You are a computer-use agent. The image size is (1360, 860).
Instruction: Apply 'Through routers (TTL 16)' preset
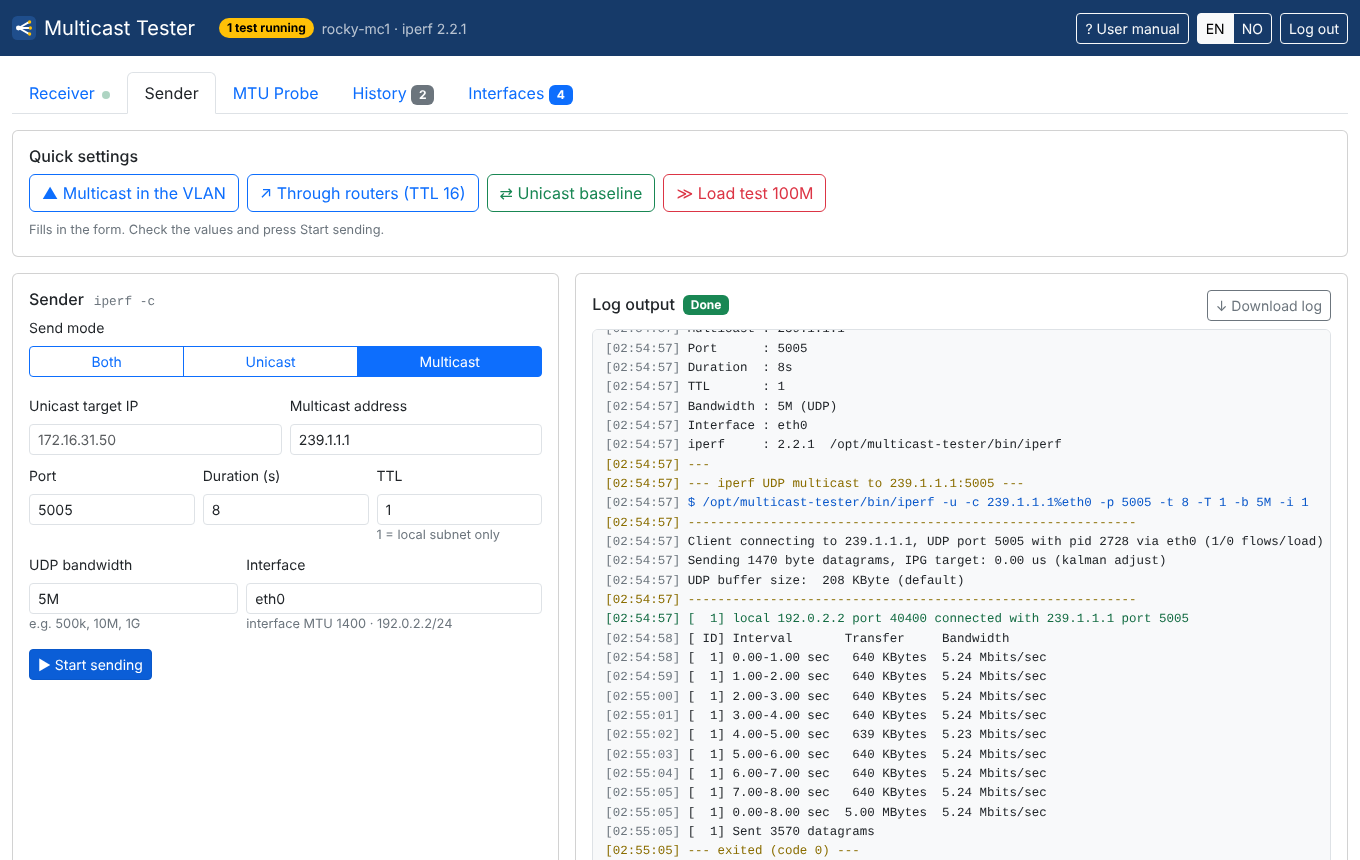click(363, 193)
